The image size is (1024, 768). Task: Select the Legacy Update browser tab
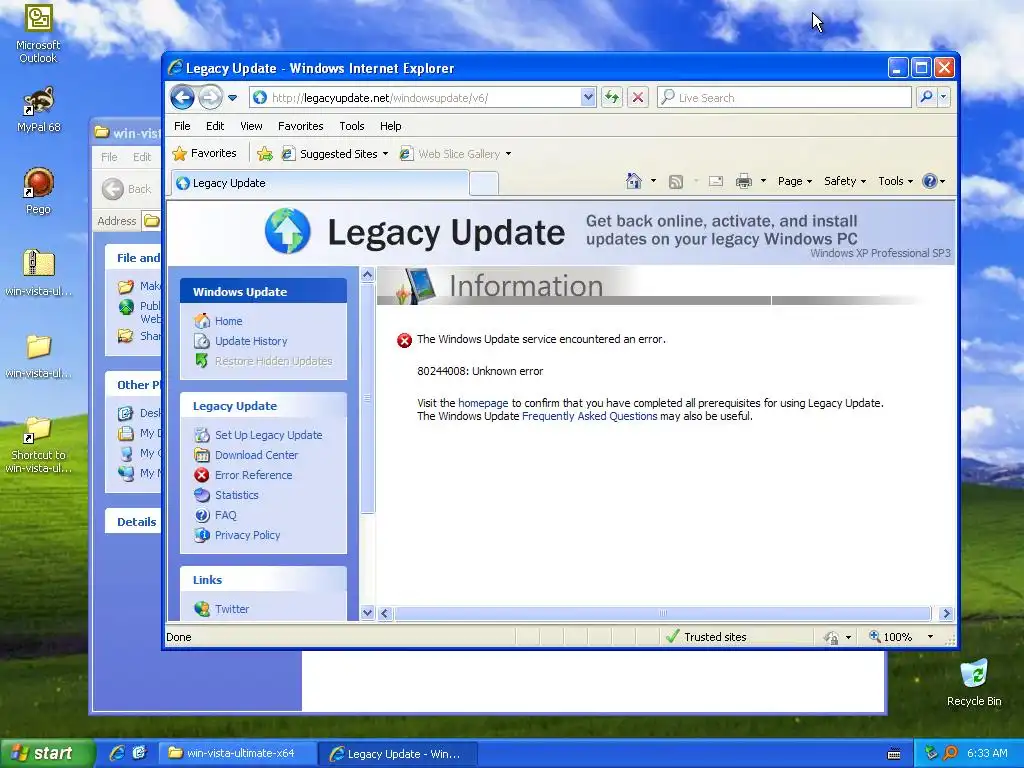point(320,183)
